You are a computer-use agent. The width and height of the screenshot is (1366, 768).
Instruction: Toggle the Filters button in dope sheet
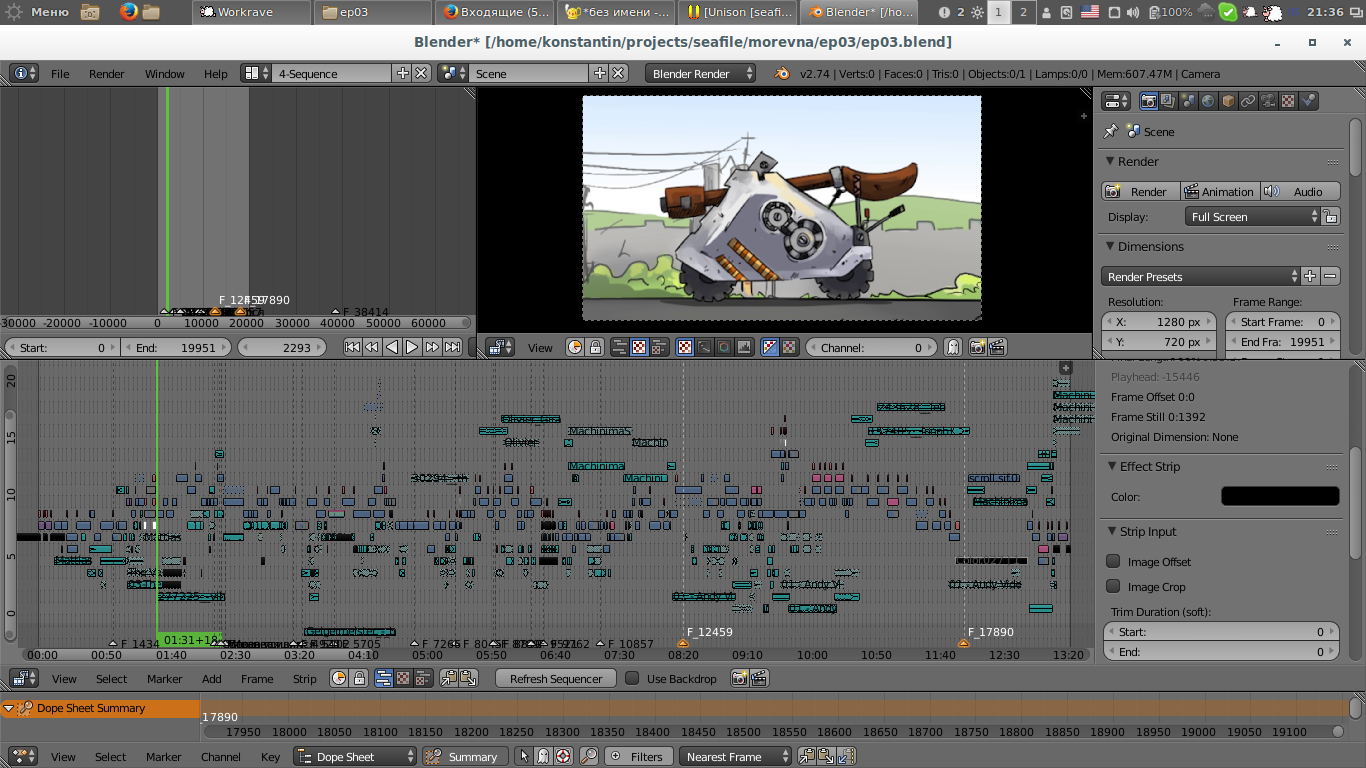pos(638,757)
